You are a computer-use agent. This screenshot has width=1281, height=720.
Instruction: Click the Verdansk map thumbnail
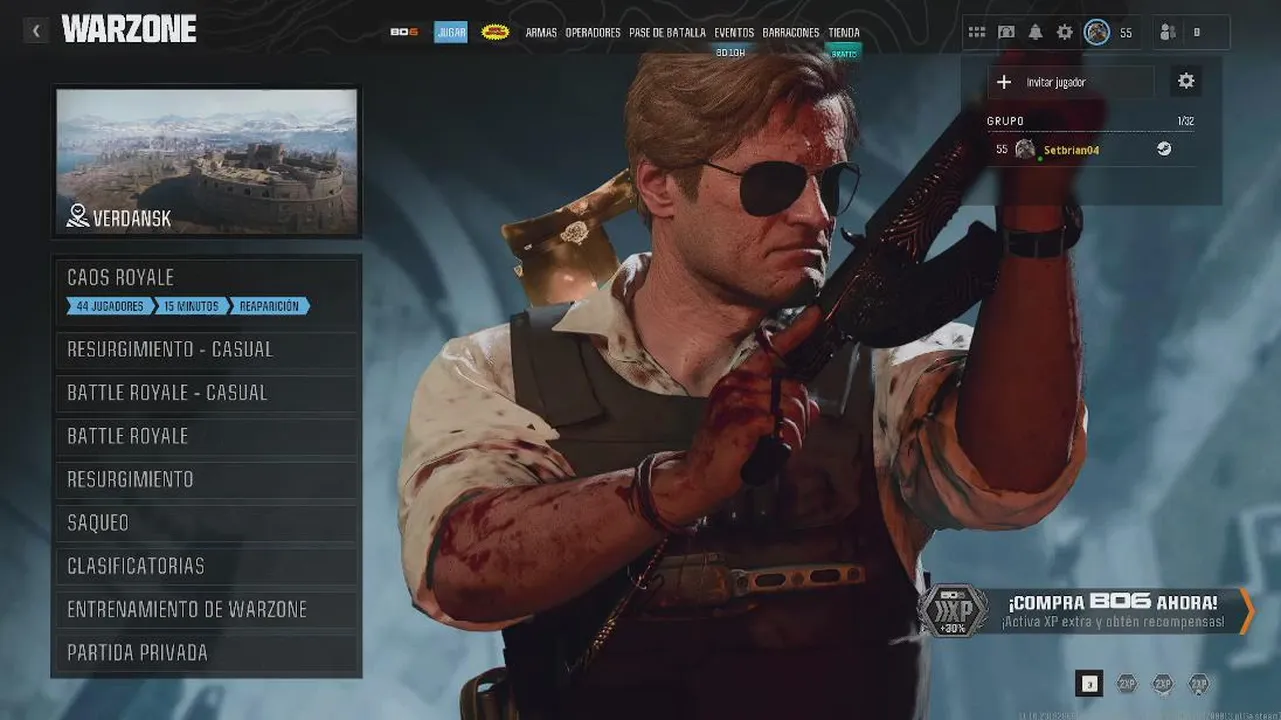click(x=207, y=161)
